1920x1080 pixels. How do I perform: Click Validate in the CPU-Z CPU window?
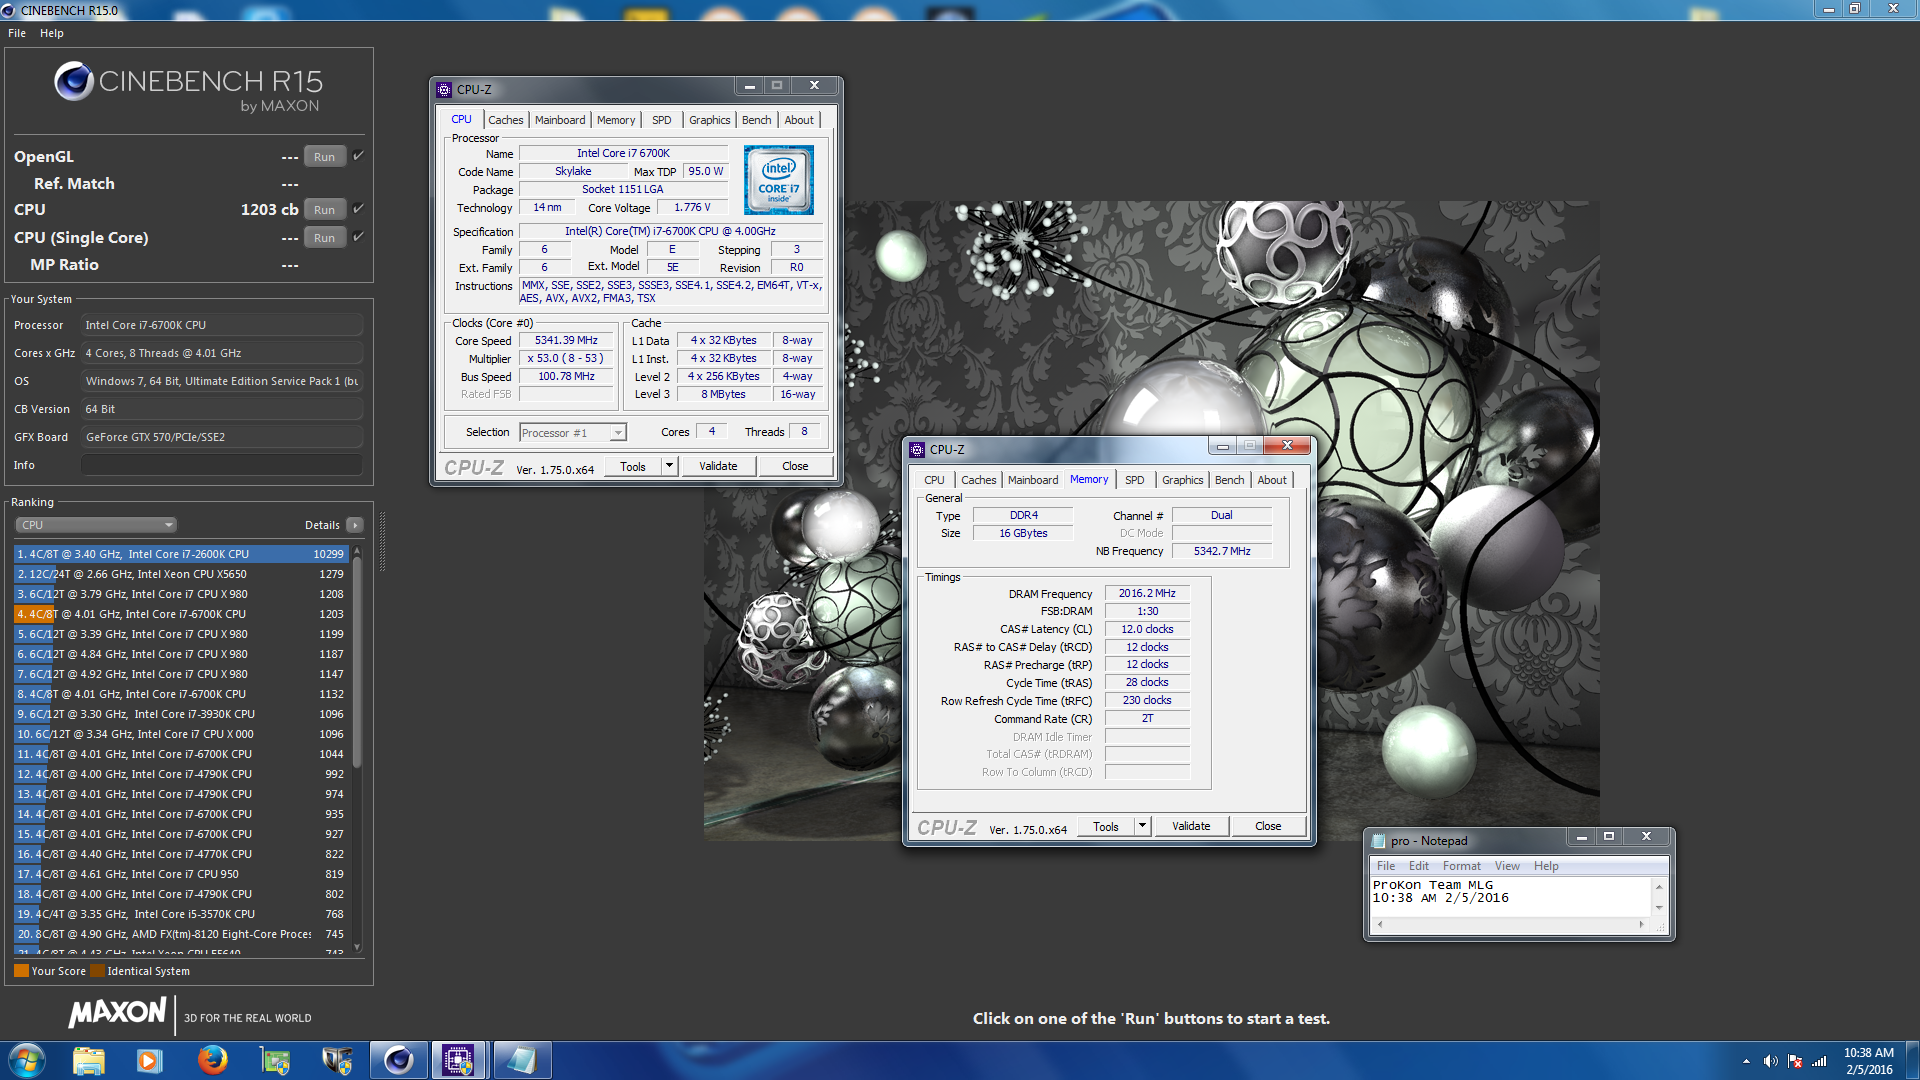pos(718,466)
